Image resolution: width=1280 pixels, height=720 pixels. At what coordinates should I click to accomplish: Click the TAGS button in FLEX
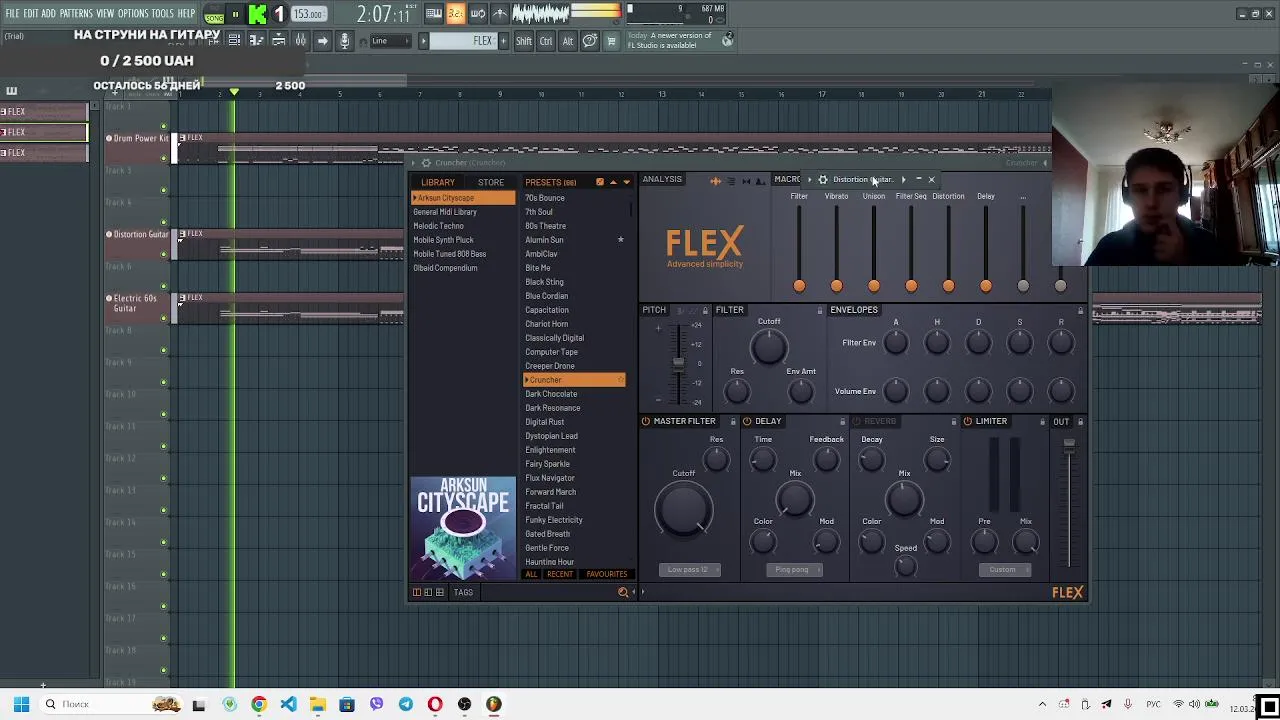[x=463, y=592]
